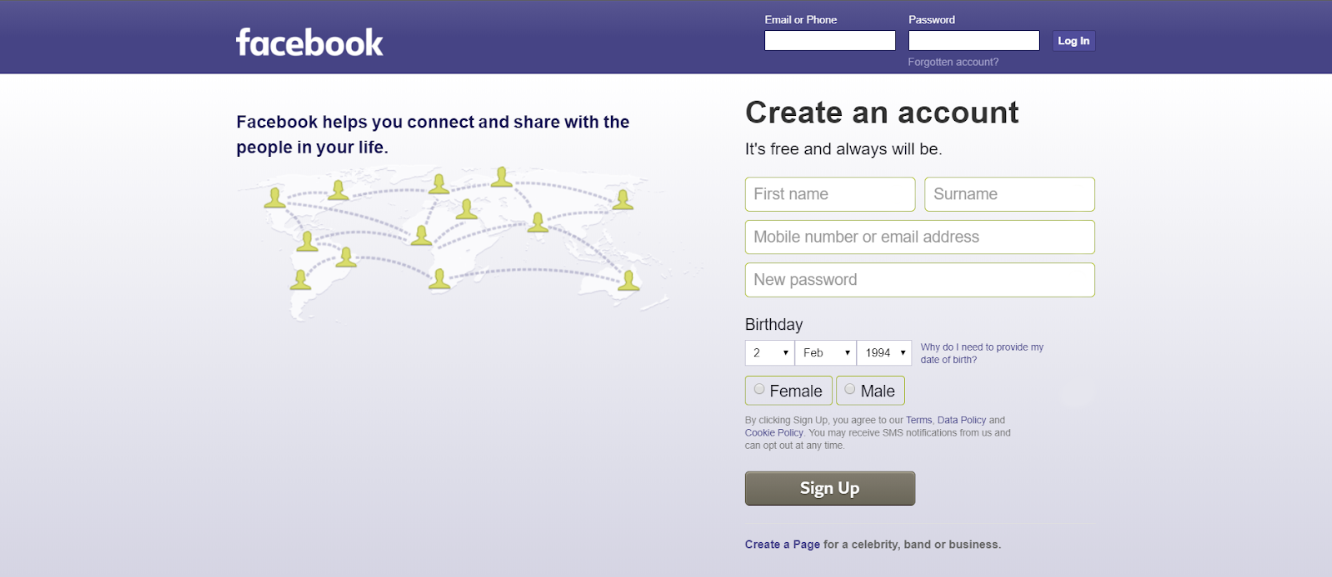This screenshot has width=1332, height=577.
Task: Open 'Why do I need to provide my date of birth?'
Action: 982,353
